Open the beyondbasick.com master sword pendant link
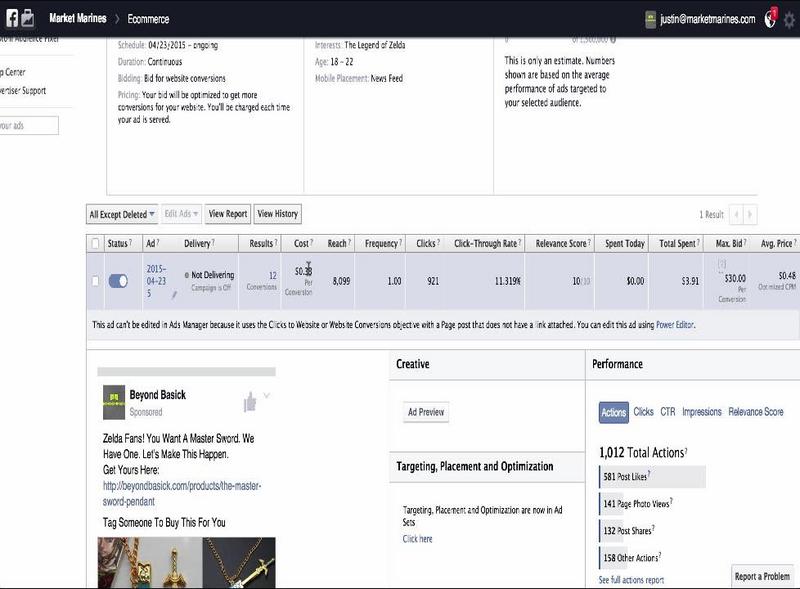This screenshot has height=589, width=800. click(182, 494)
